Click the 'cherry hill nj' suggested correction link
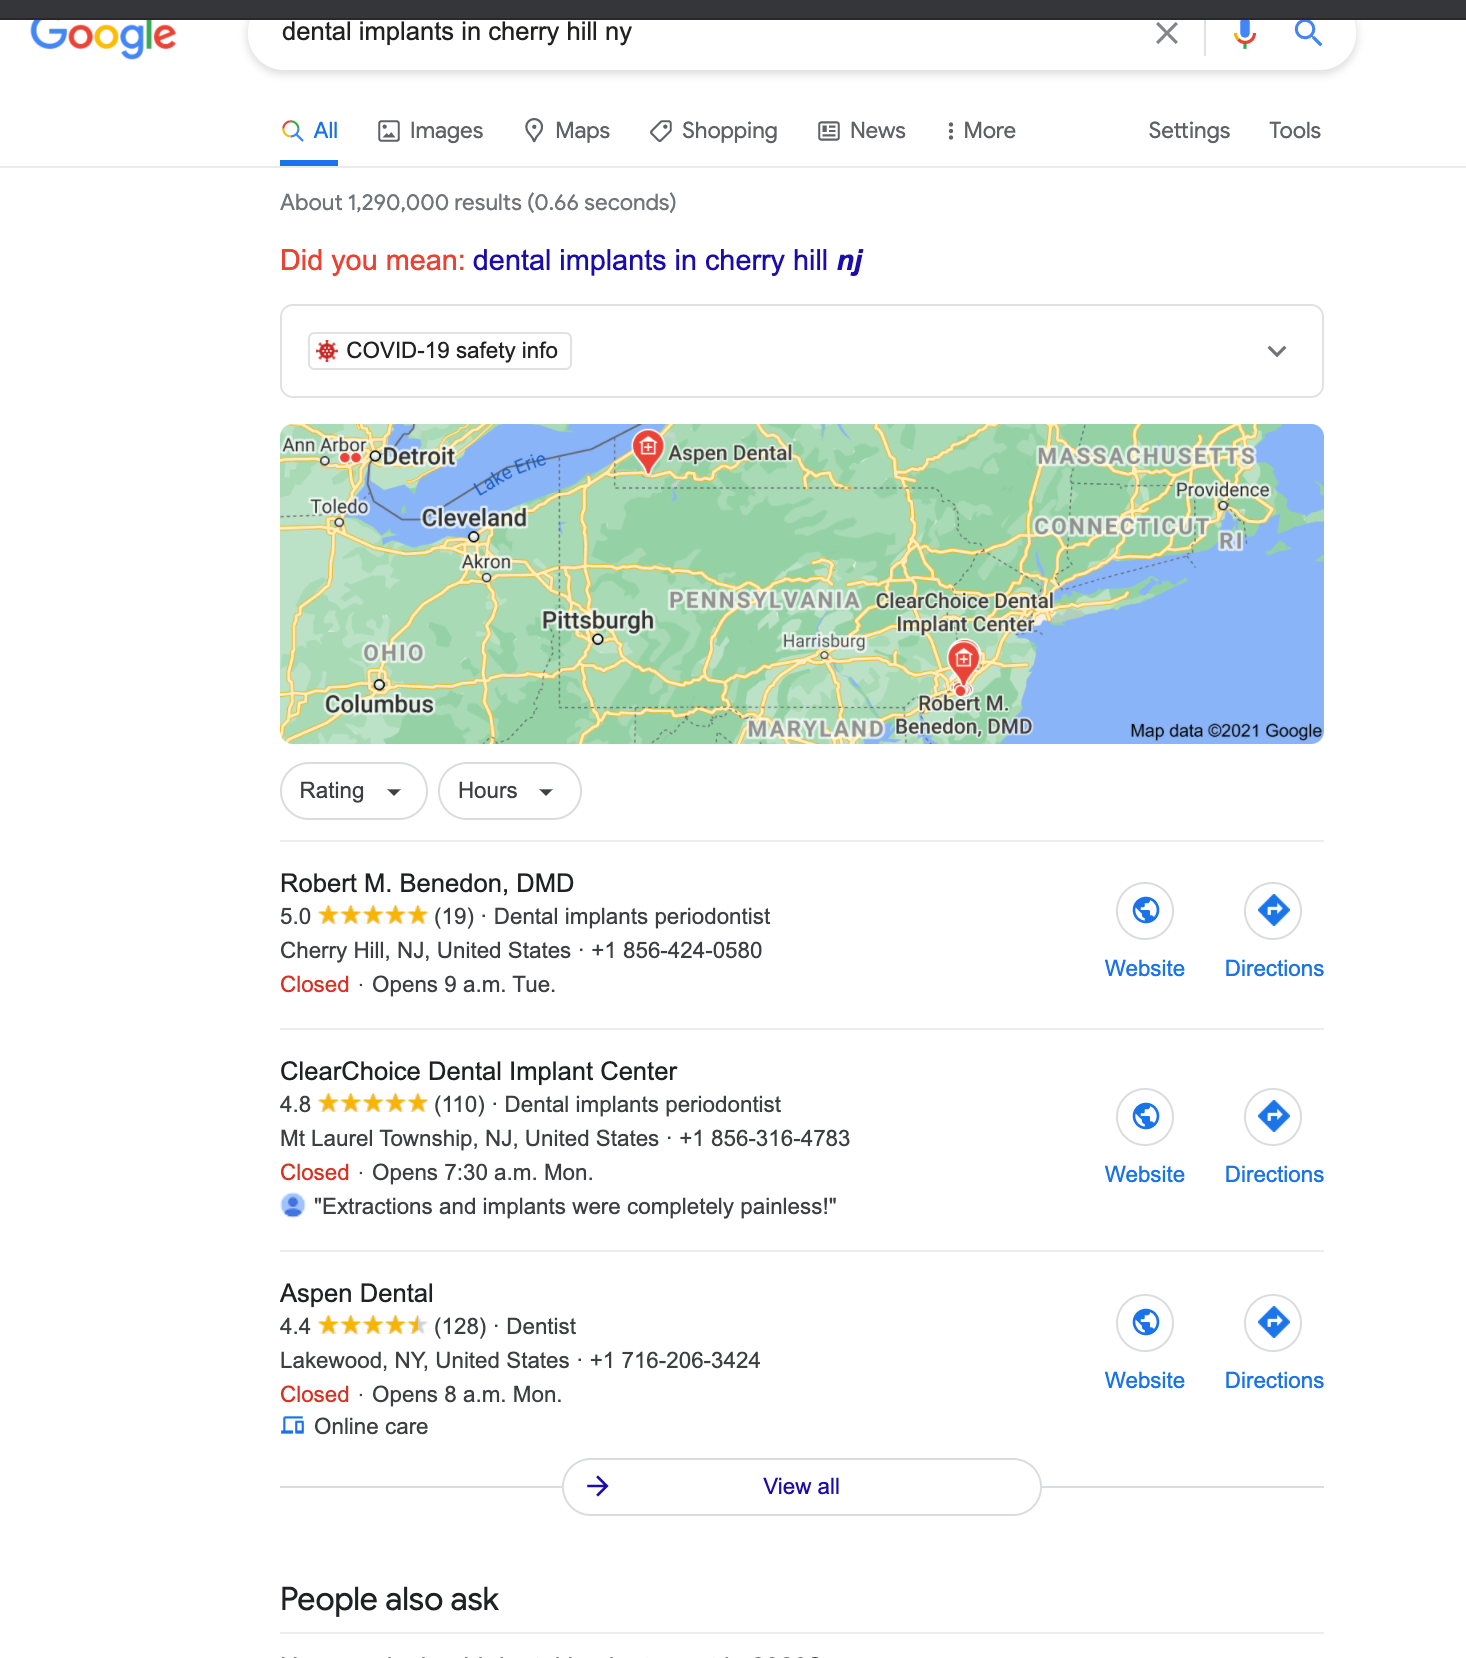This screenshot has height=1658, width=1466. (667, 261)
